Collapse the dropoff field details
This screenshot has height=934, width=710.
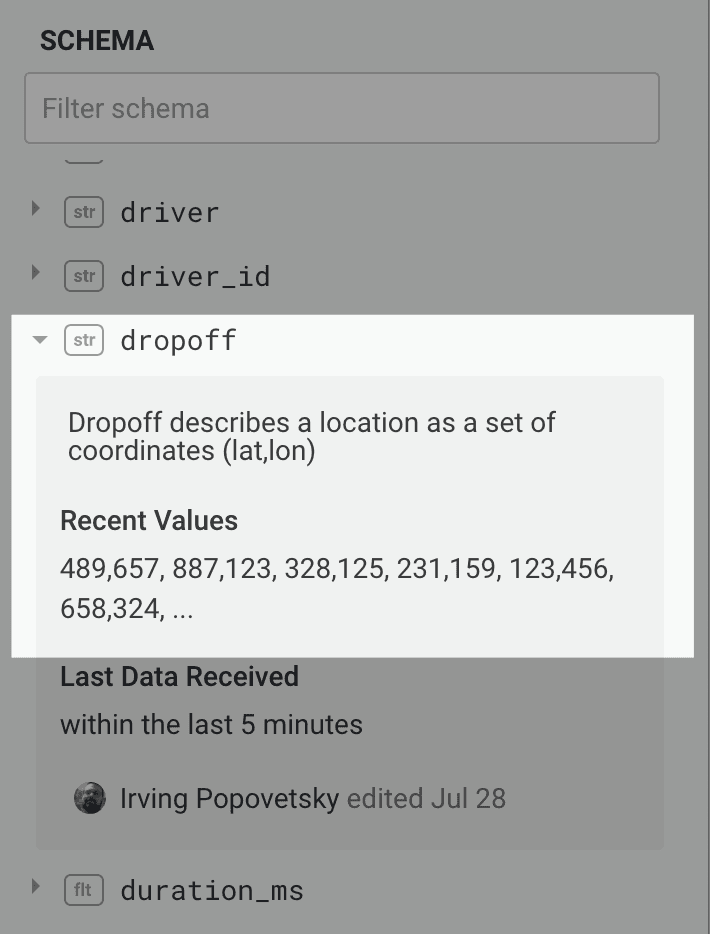pos(39,340)
